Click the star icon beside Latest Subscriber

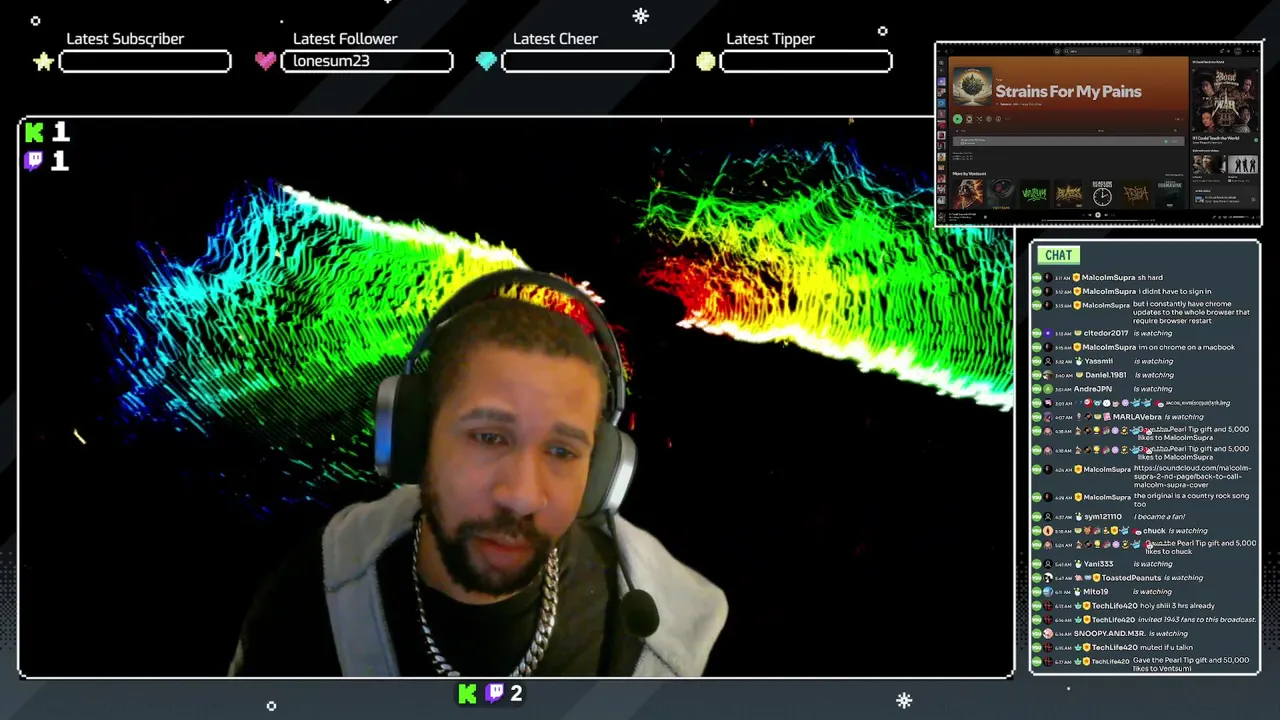(x=43, y=62)
